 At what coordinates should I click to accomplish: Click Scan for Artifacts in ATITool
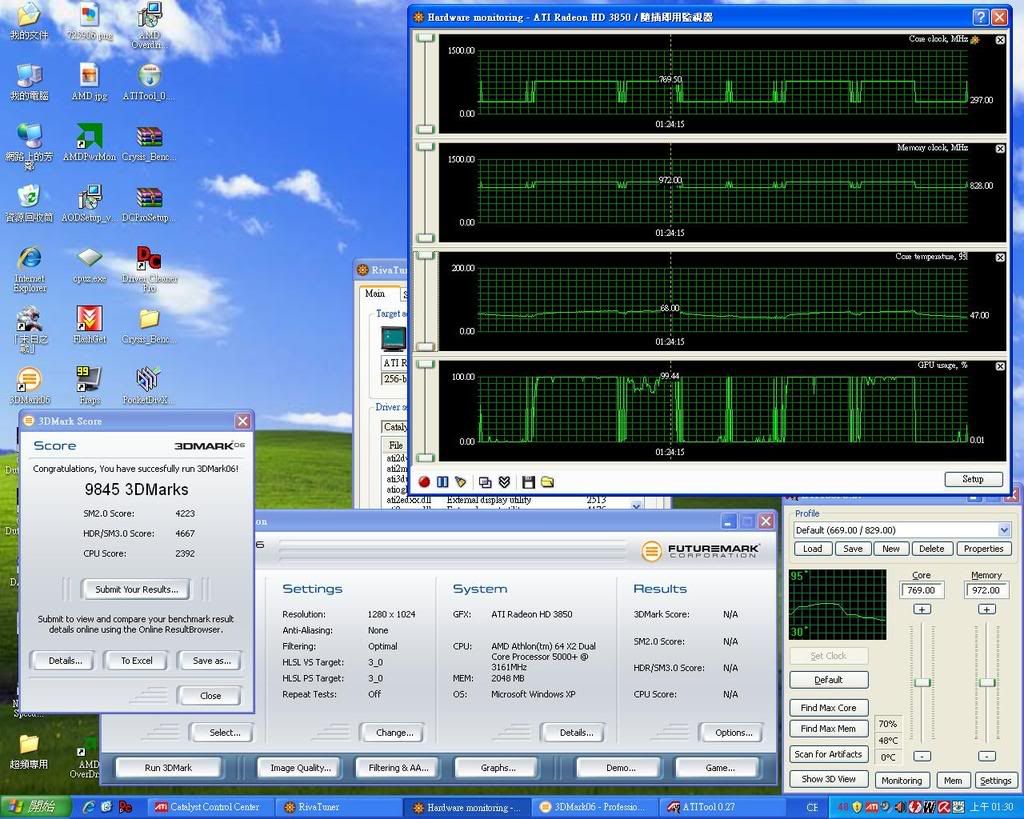(x=828, y=754)
